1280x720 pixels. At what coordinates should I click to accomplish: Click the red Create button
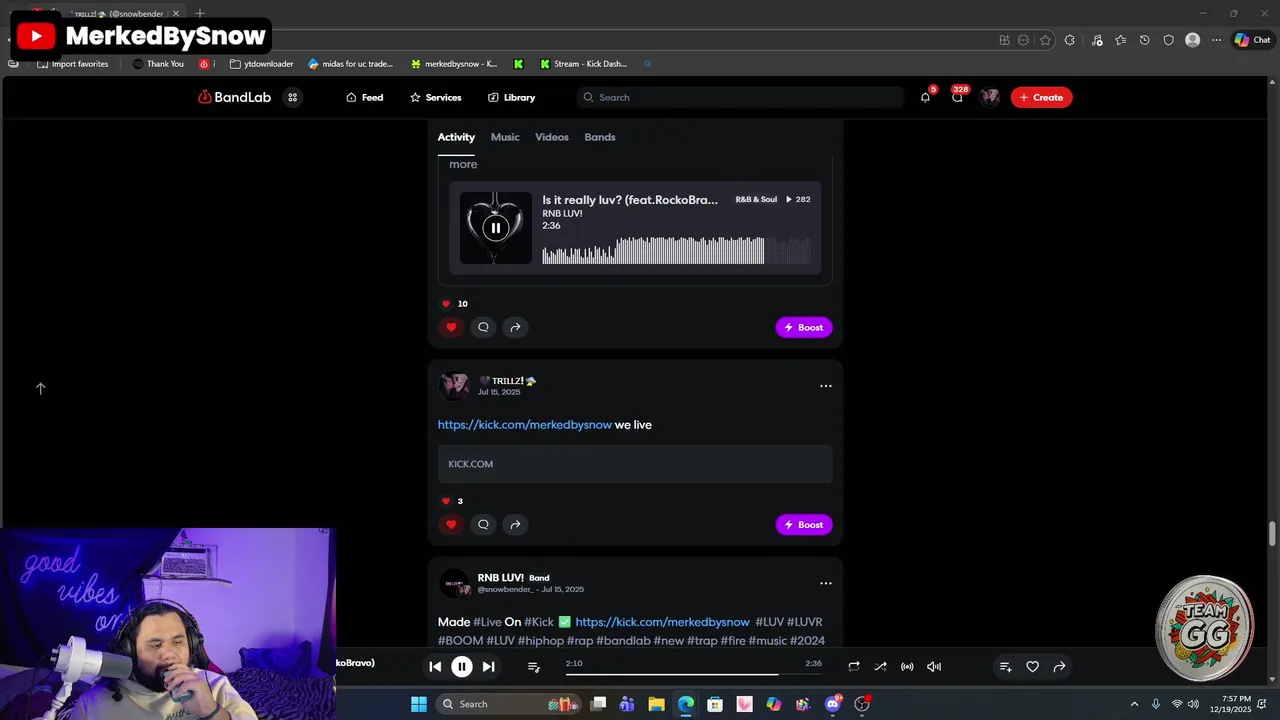pyautogui.click(x=1041, y=97)
